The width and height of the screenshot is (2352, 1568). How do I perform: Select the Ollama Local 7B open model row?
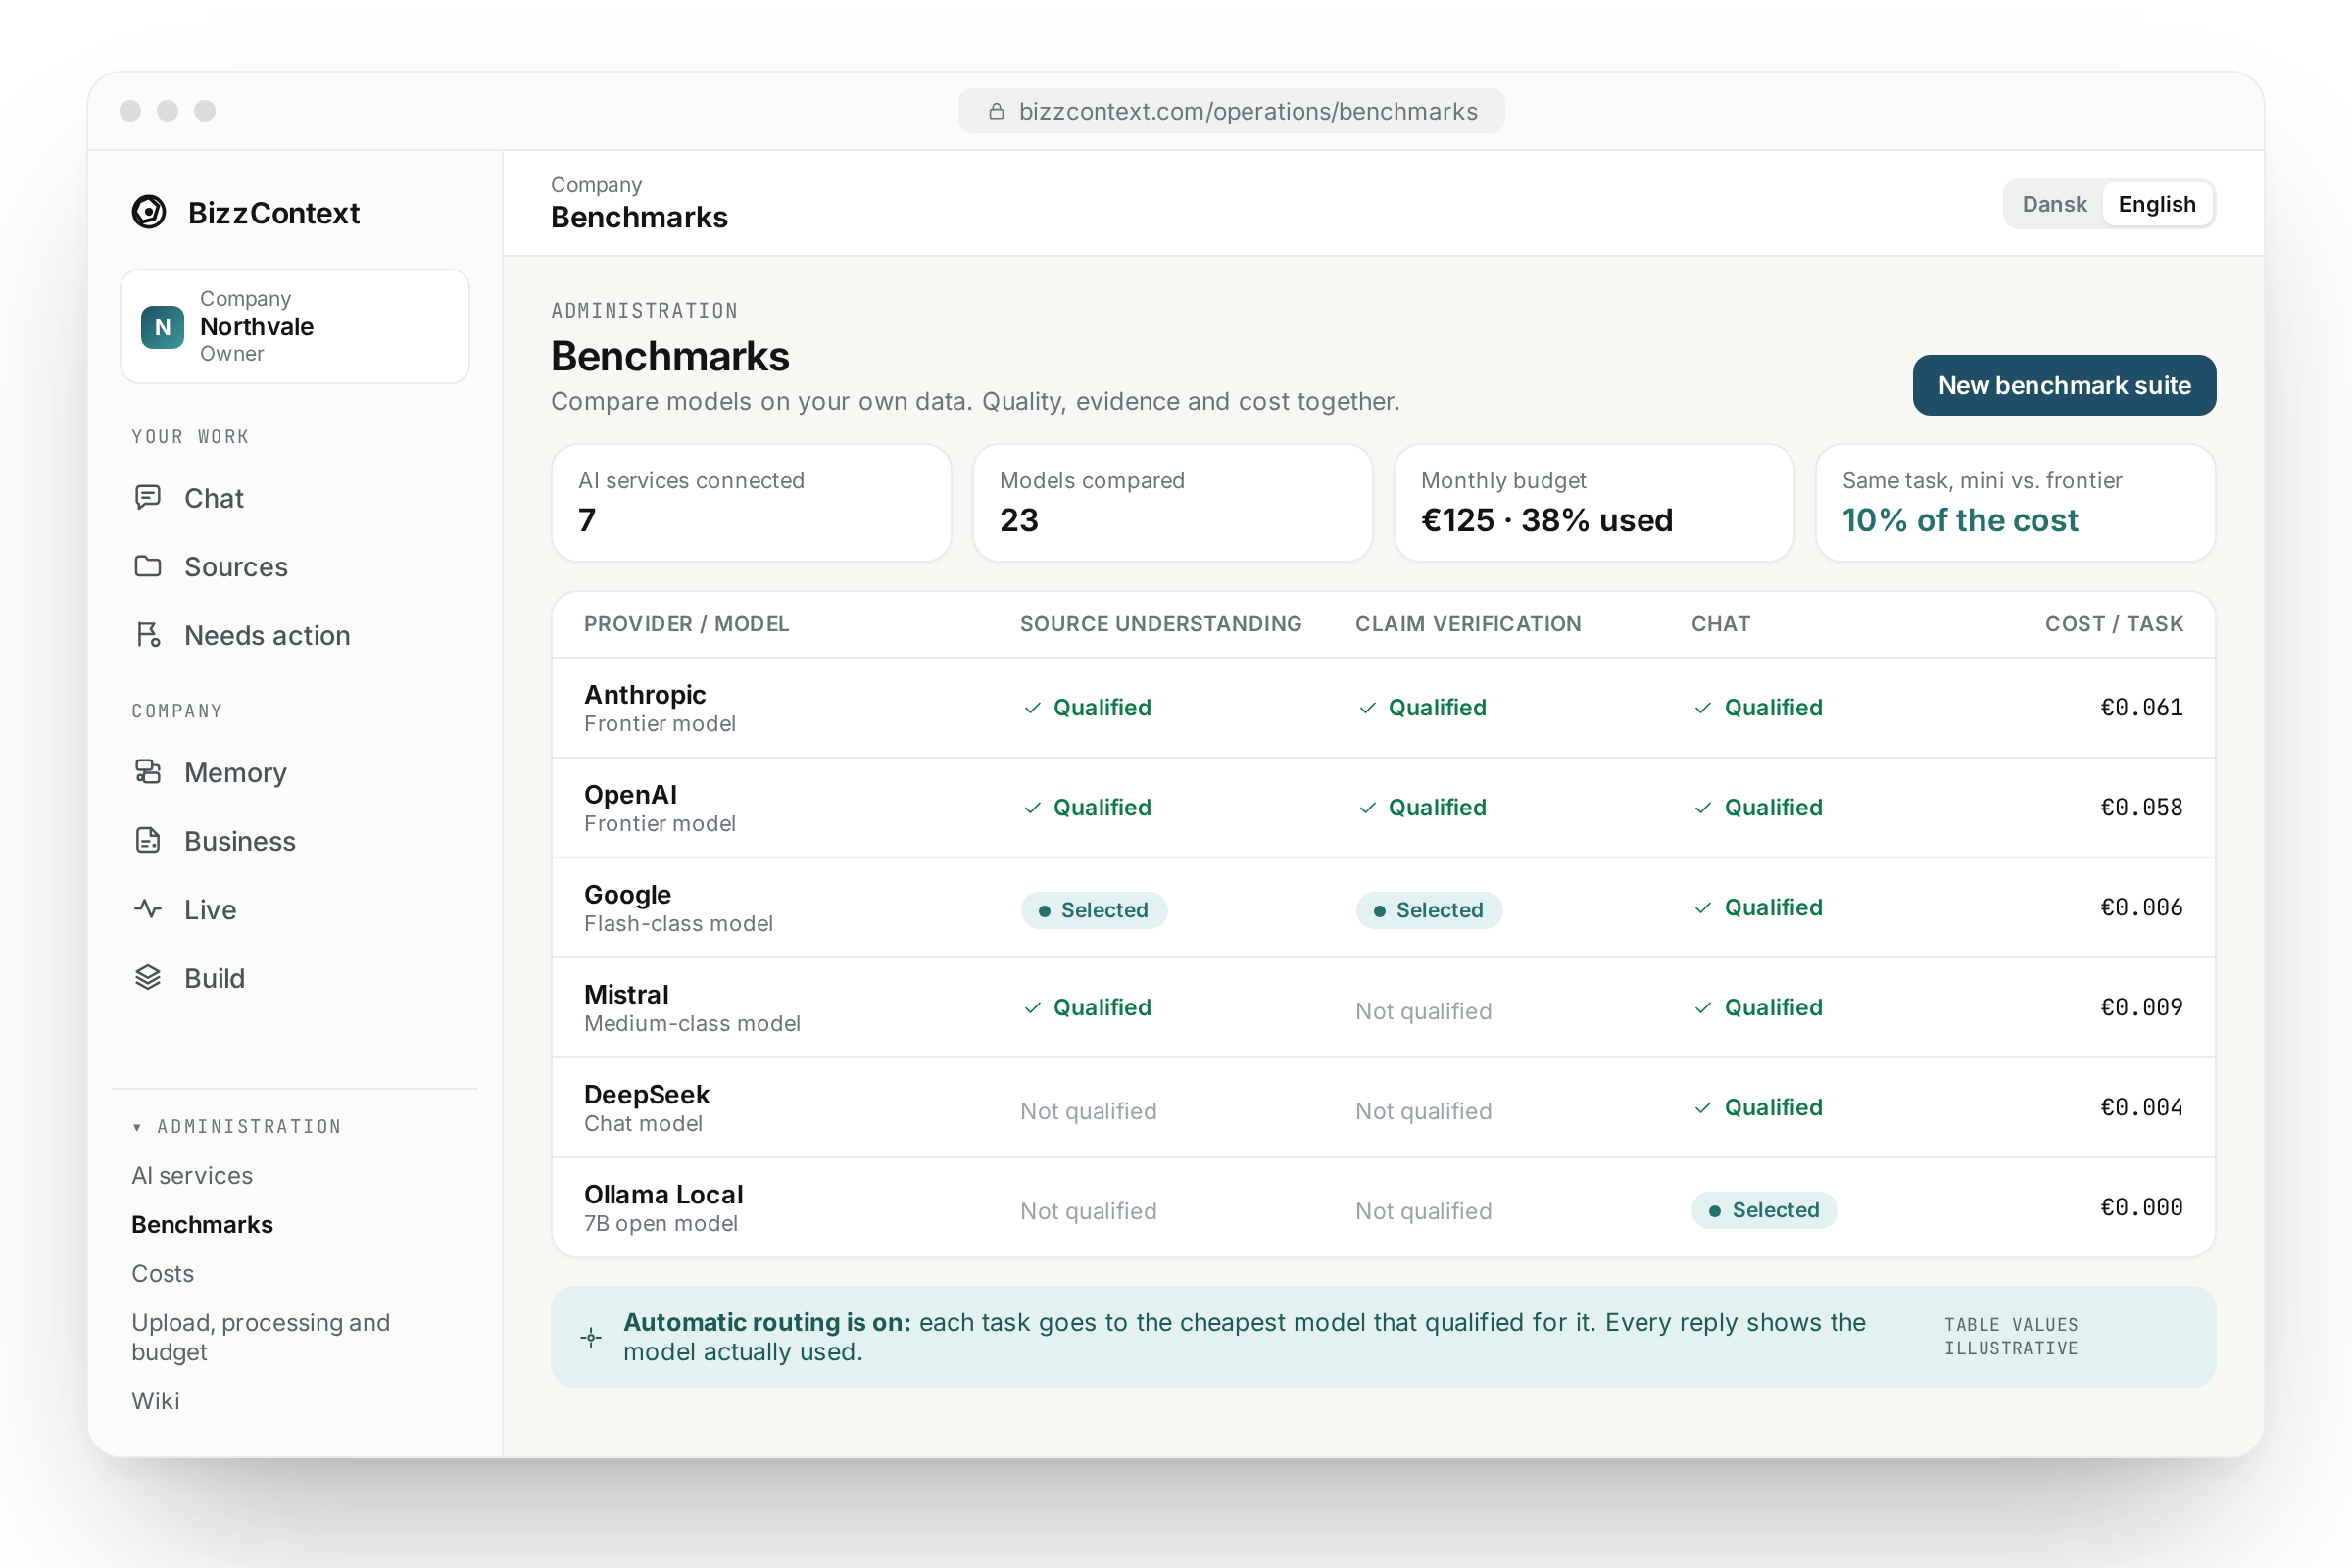click(1383, 1207)
